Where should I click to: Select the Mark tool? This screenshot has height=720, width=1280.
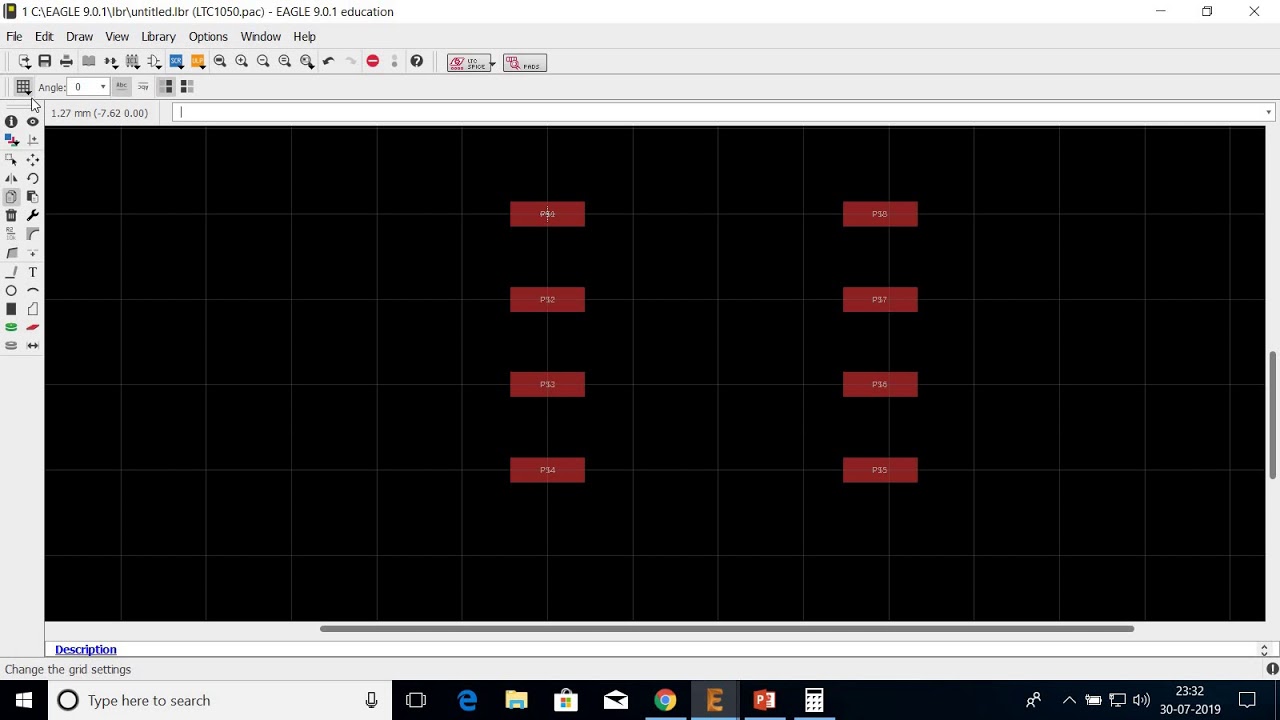pyautogui.click(x=33, y=140)
